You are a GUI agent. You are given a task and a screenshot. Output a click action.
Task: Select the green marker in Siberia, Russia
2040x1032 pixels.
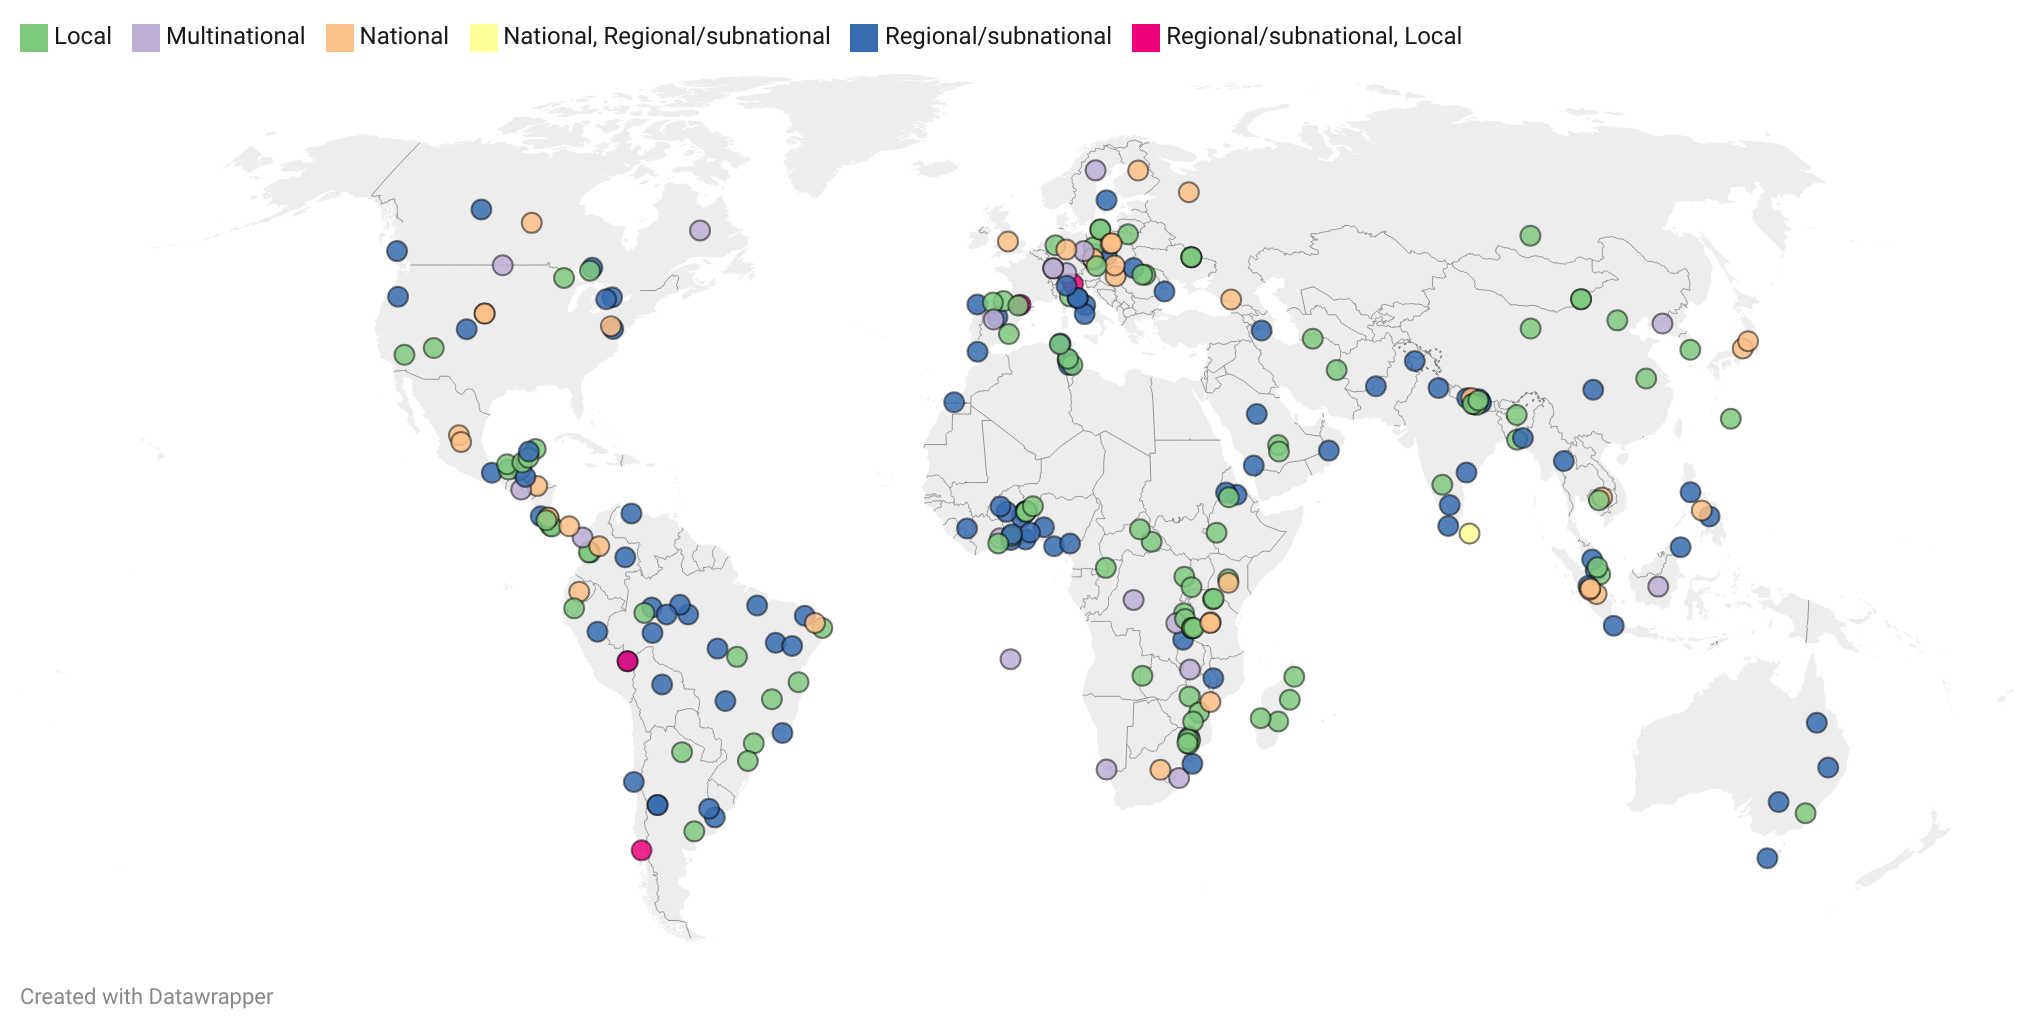coord(1530,236)
